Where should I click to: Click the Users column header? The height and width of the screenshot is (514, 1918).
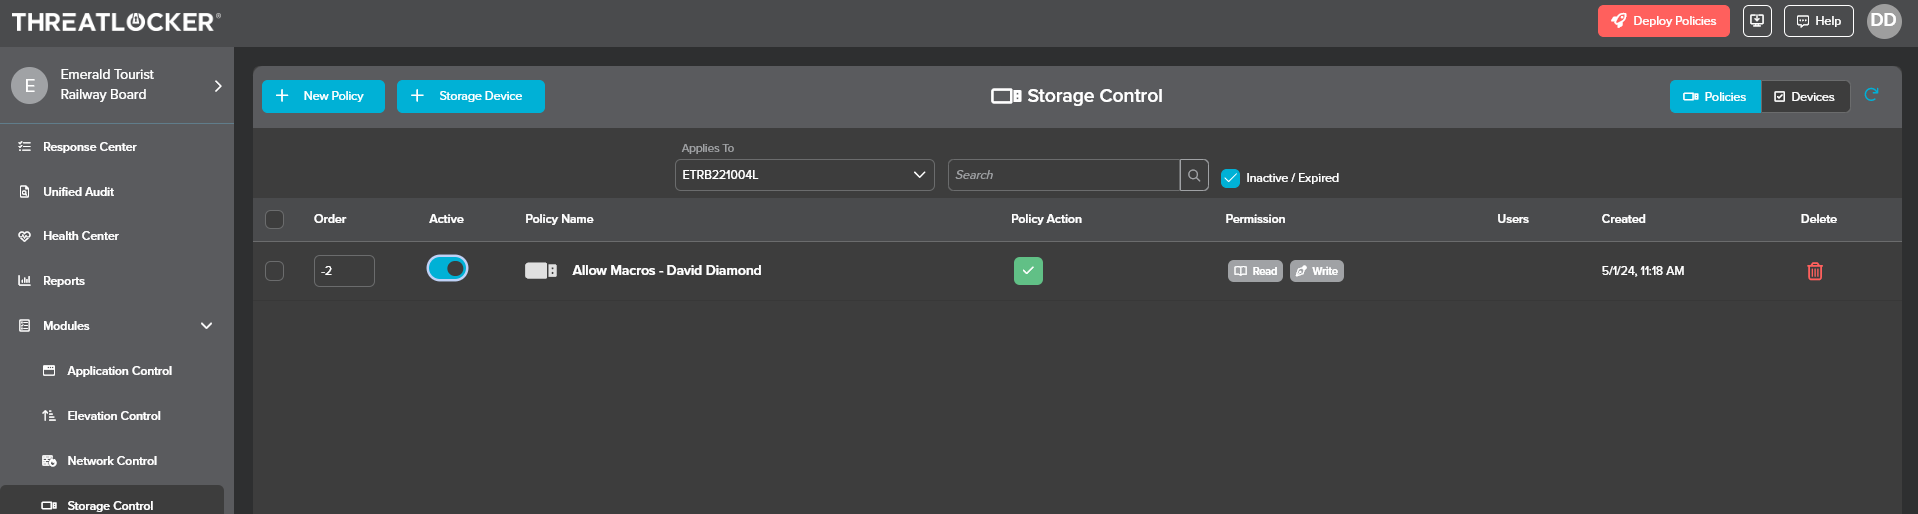pos(1513,219)
